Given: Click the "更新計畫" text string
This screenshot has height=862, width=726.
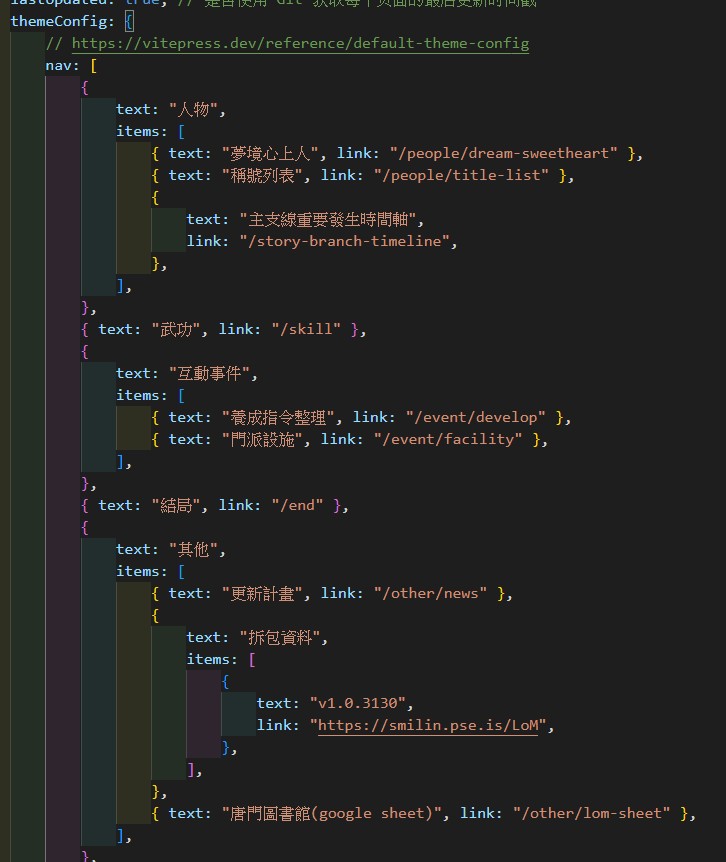Looking at the screenshot, I should point(270,593).
